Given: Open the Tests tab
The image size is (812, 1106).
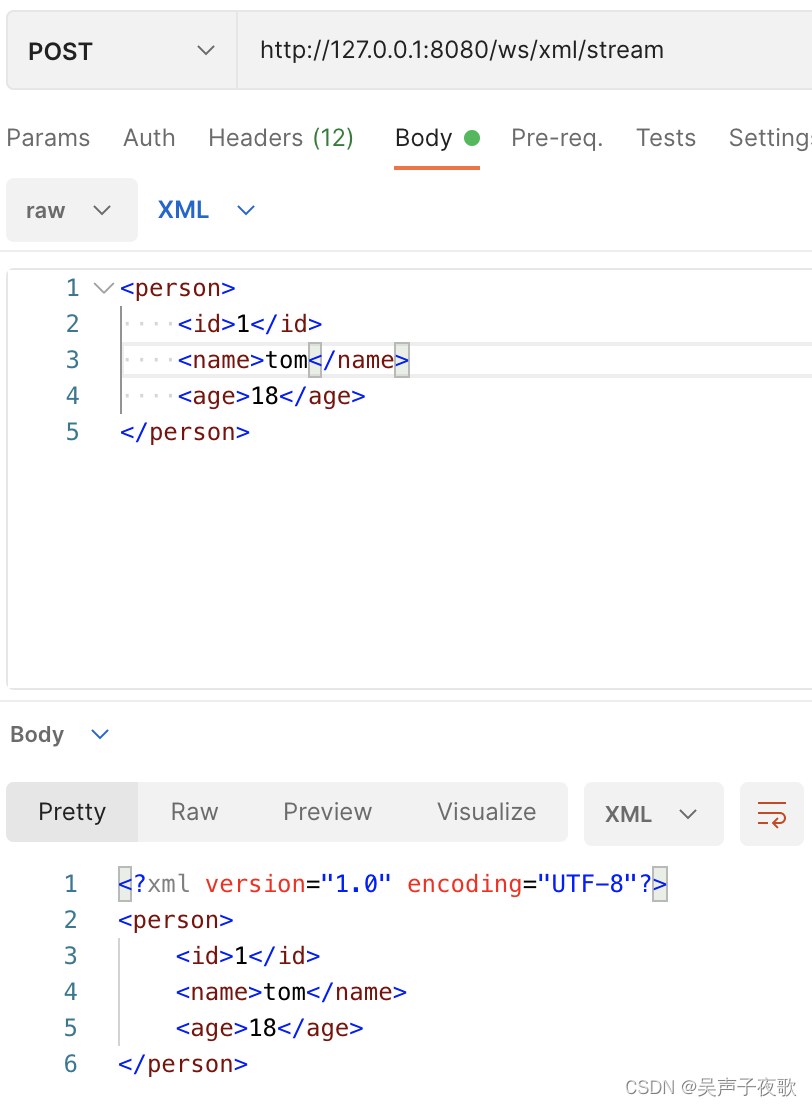Looking at the screenshot, I should click(666, 138).
